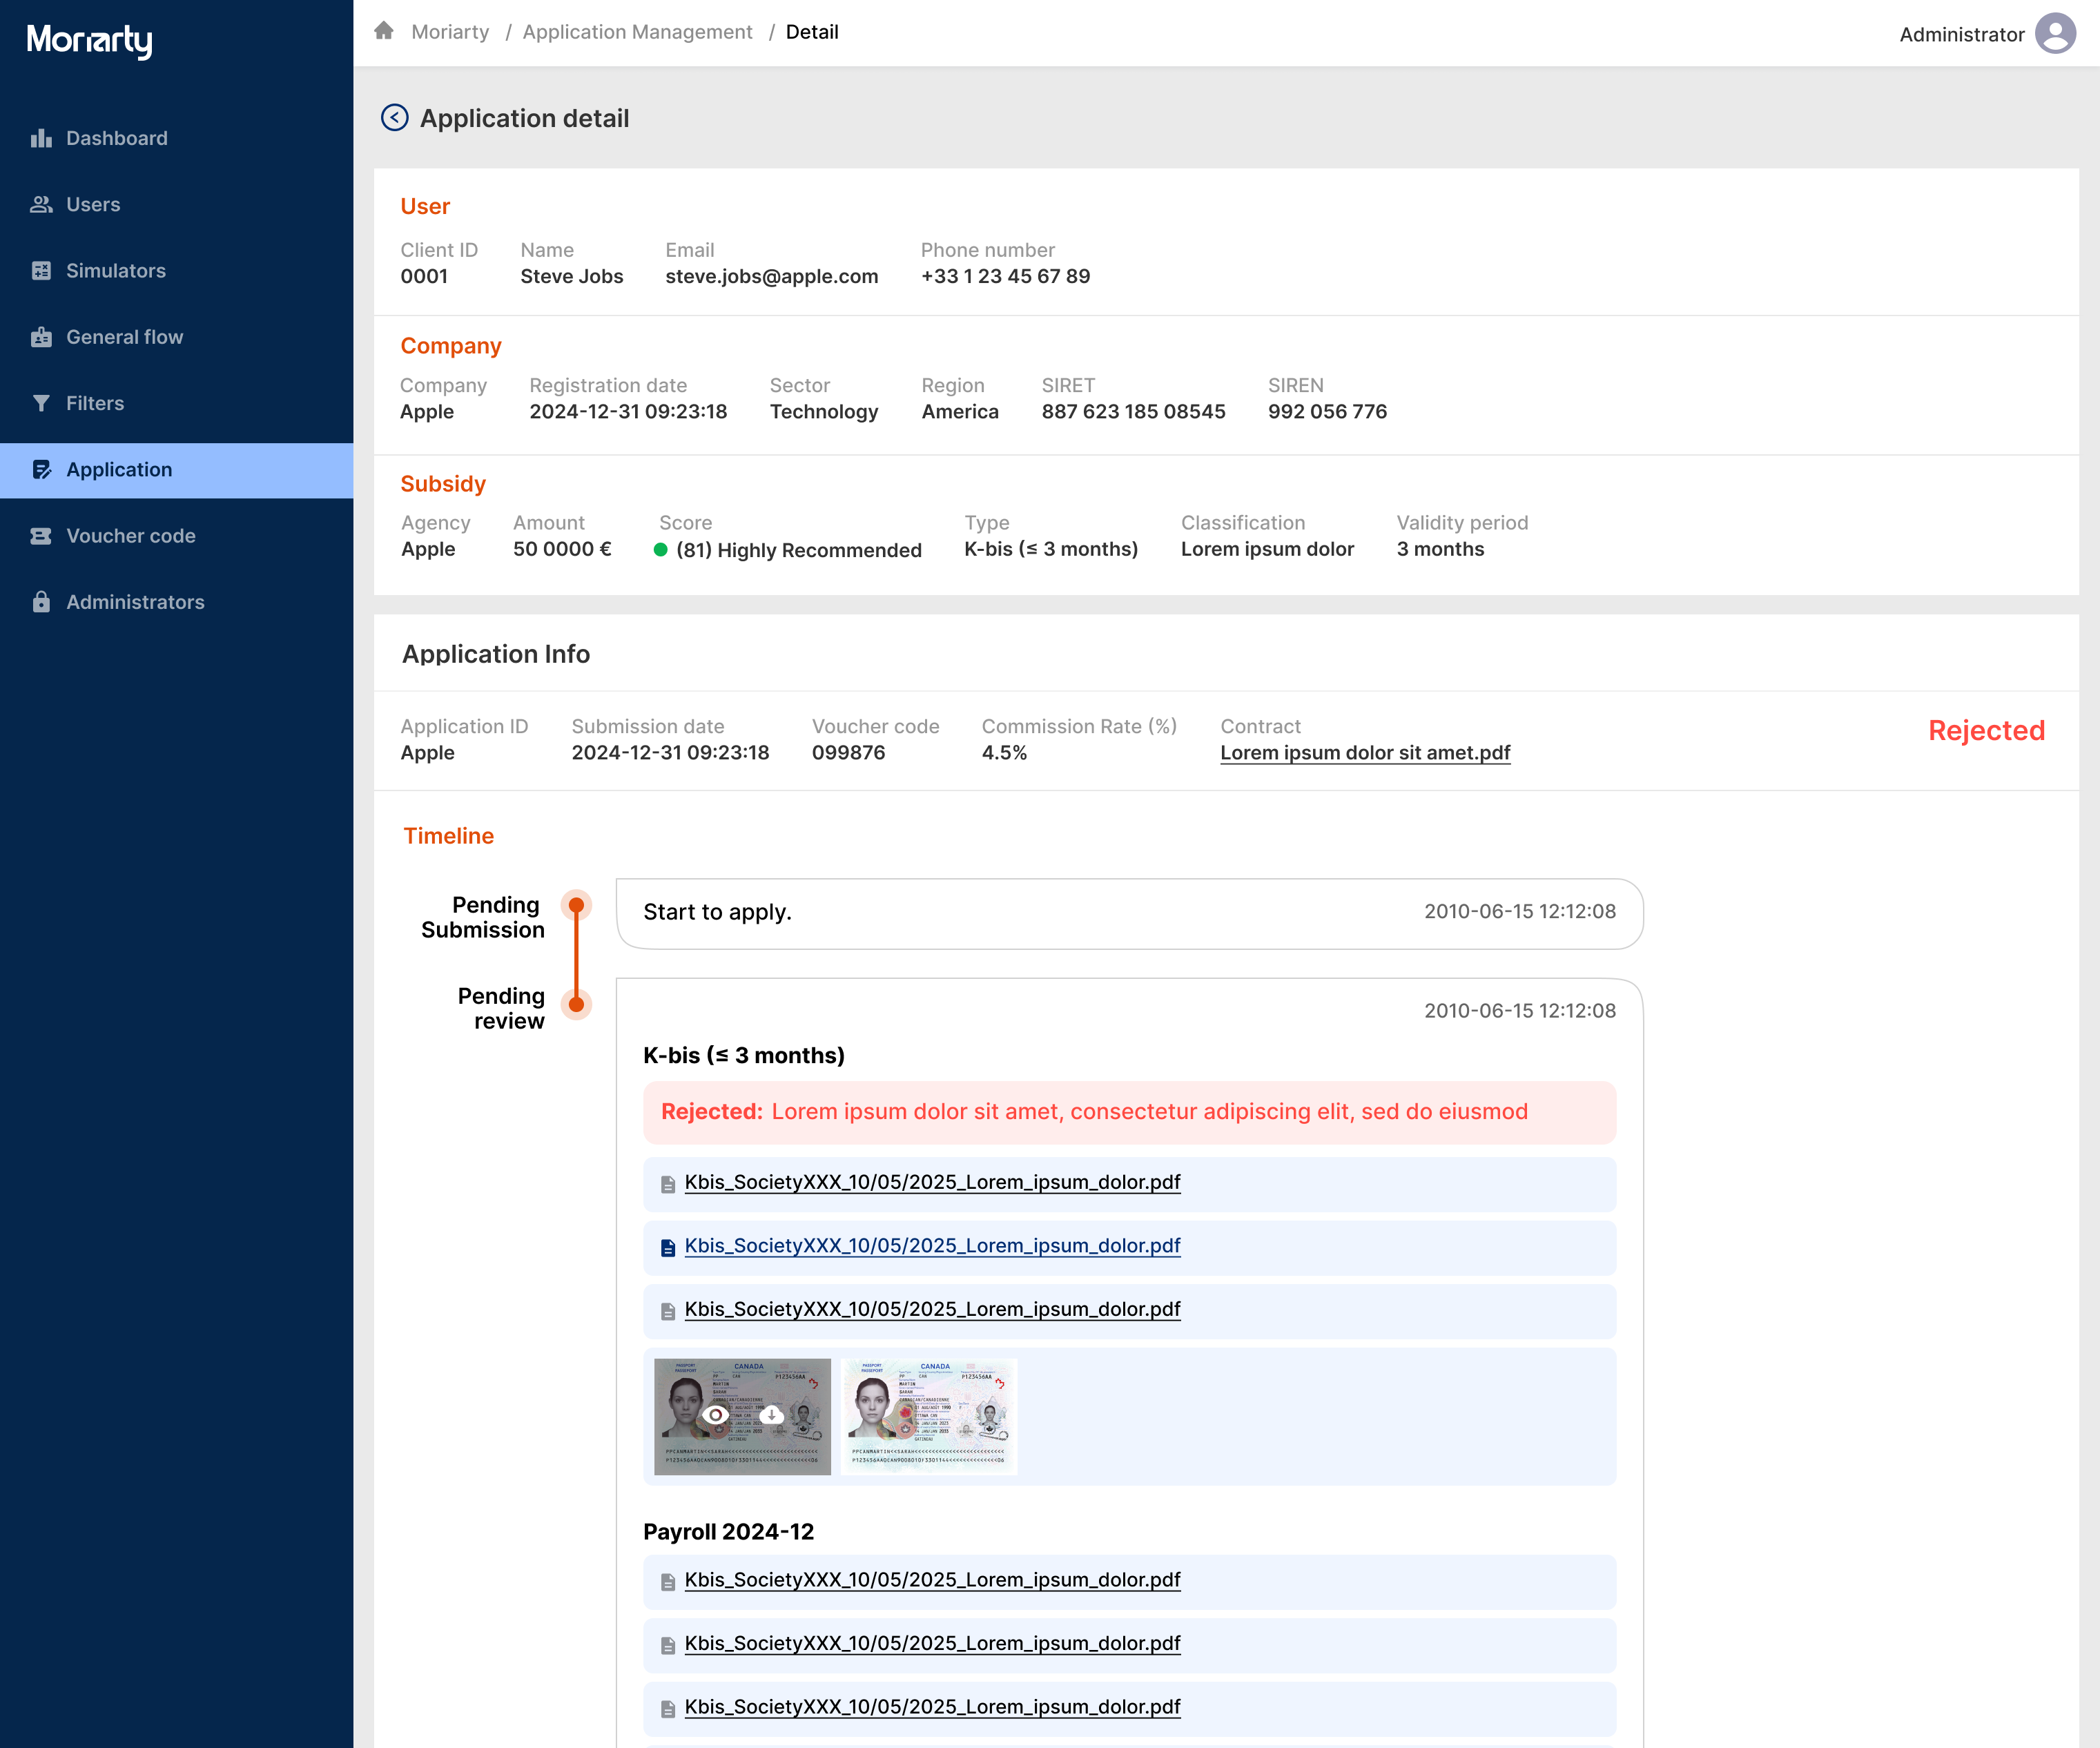The width and height of the screenshot is (2100, 1748).
Task: Navigate to Application Management breadcrumb
Action: coord(637,32)
